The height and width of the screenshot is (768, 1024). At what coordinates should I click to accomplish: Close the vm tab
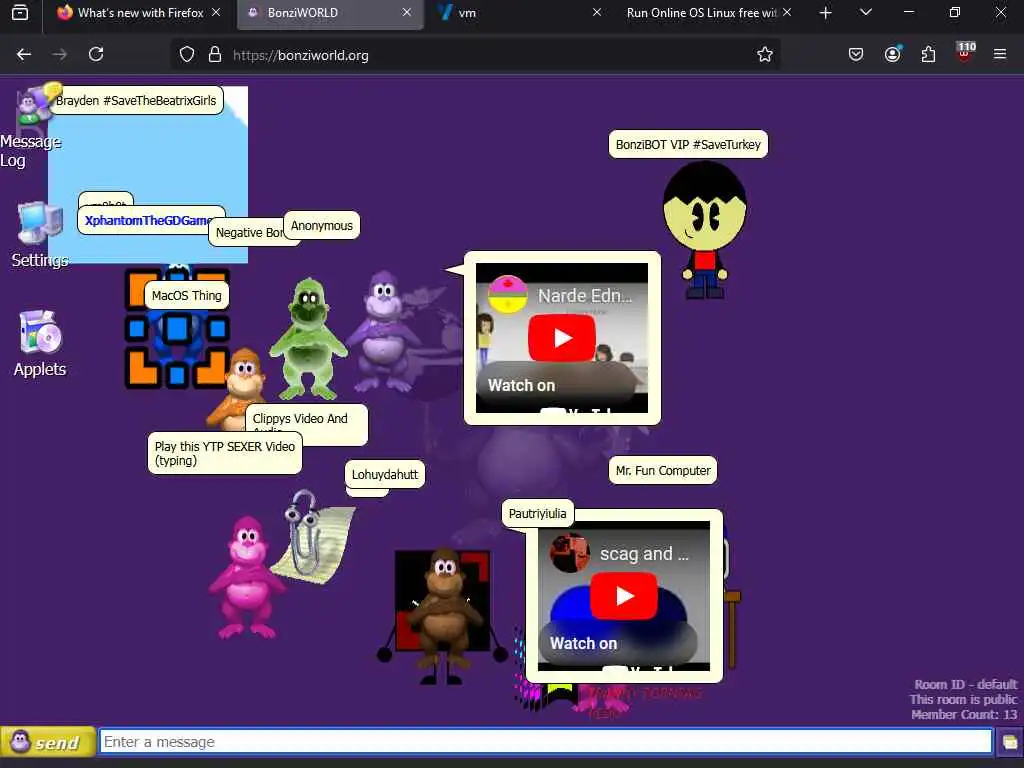(x=597, y=12)
